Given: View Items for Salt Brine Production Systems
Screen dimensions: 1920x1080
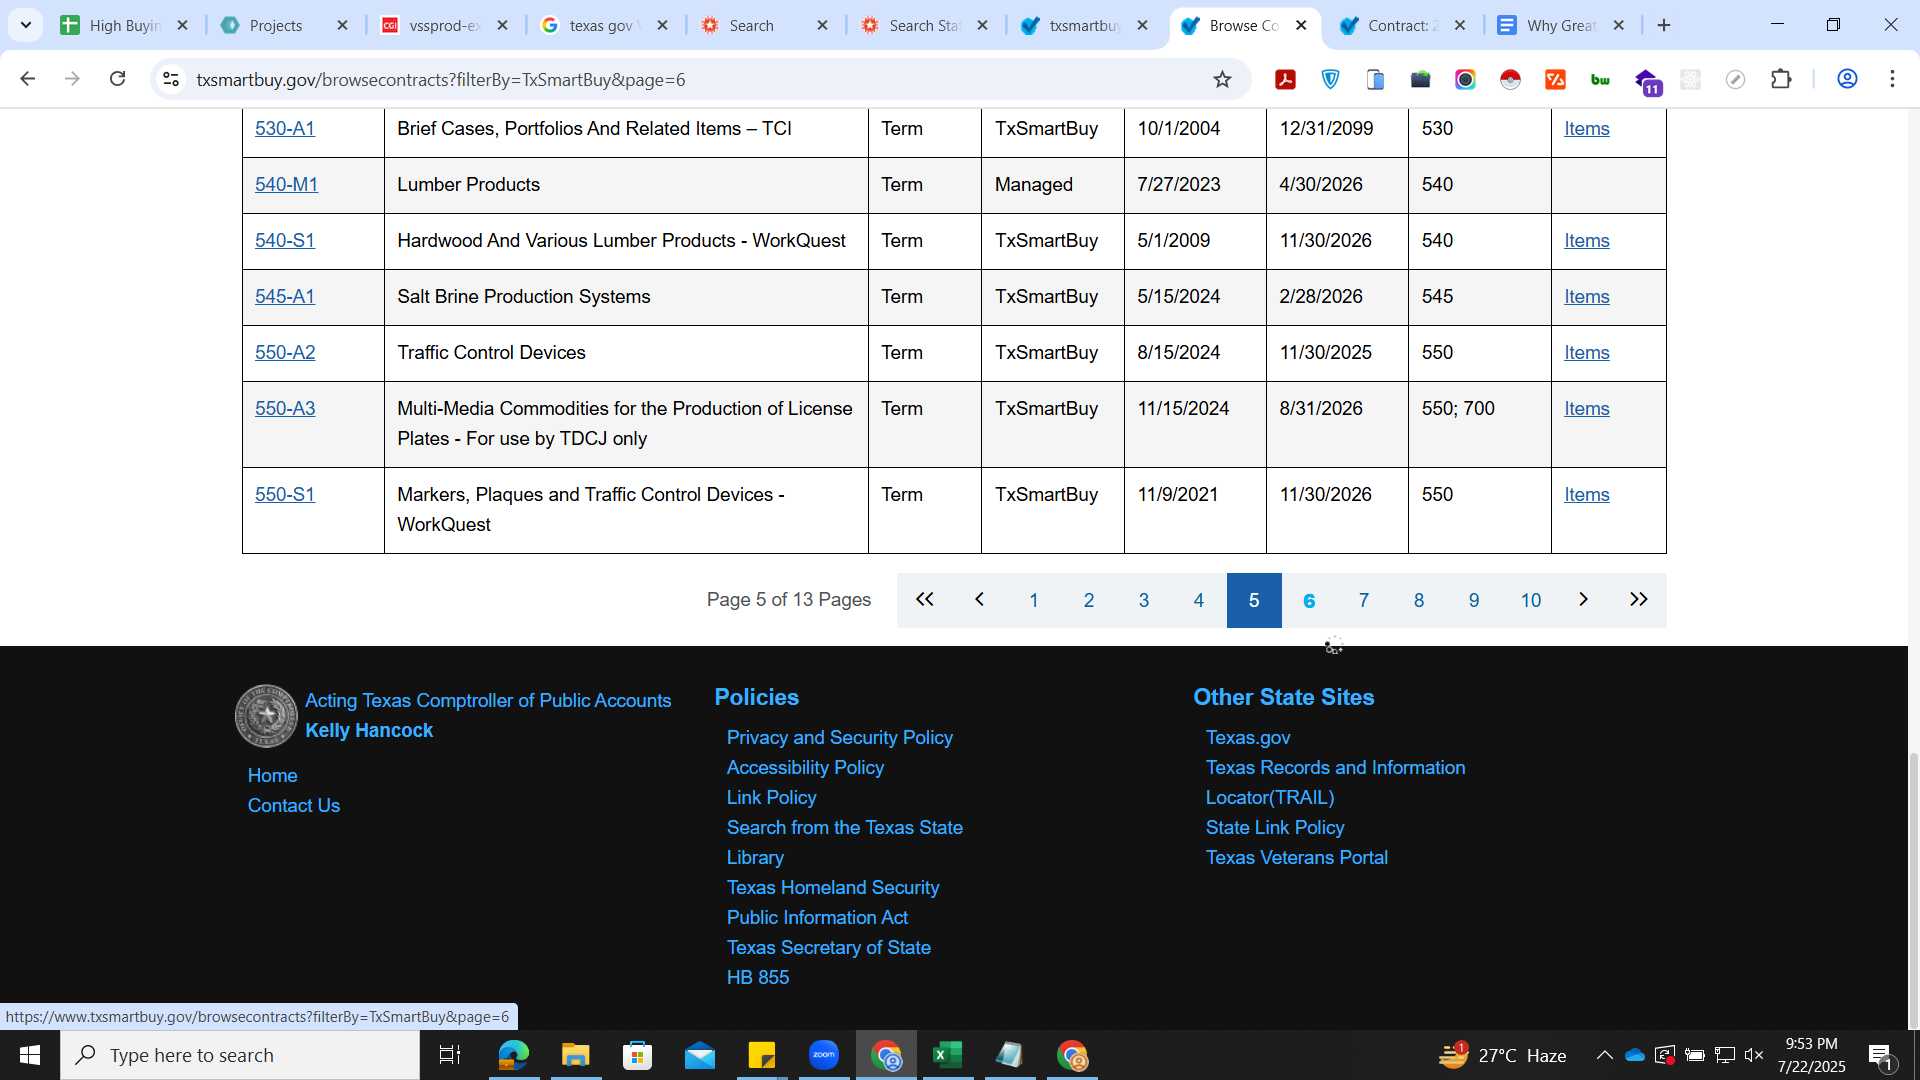Looking at the screenshot, I should (x=1587, y=297).
